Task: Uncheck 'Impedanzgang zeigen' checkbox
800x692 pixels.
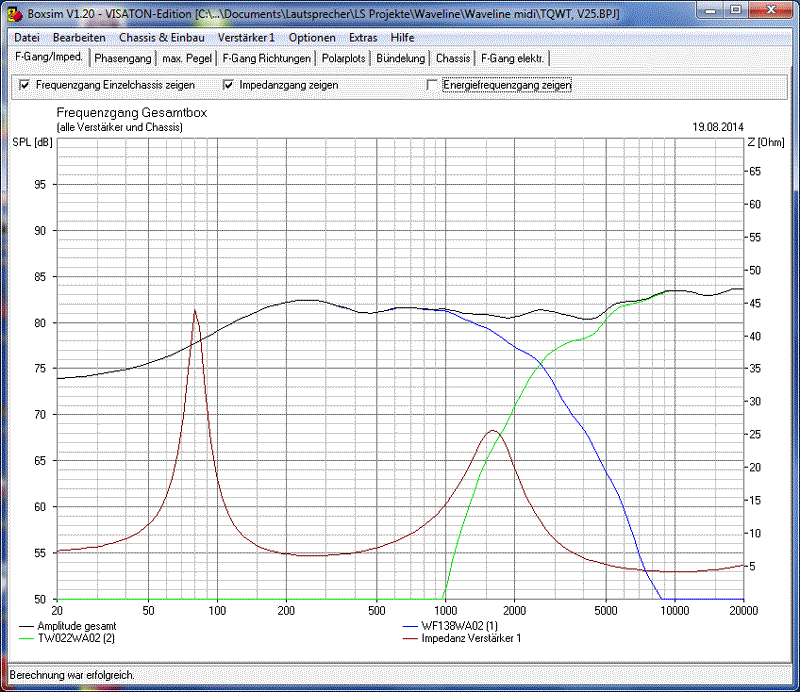Action: [229, 86]
